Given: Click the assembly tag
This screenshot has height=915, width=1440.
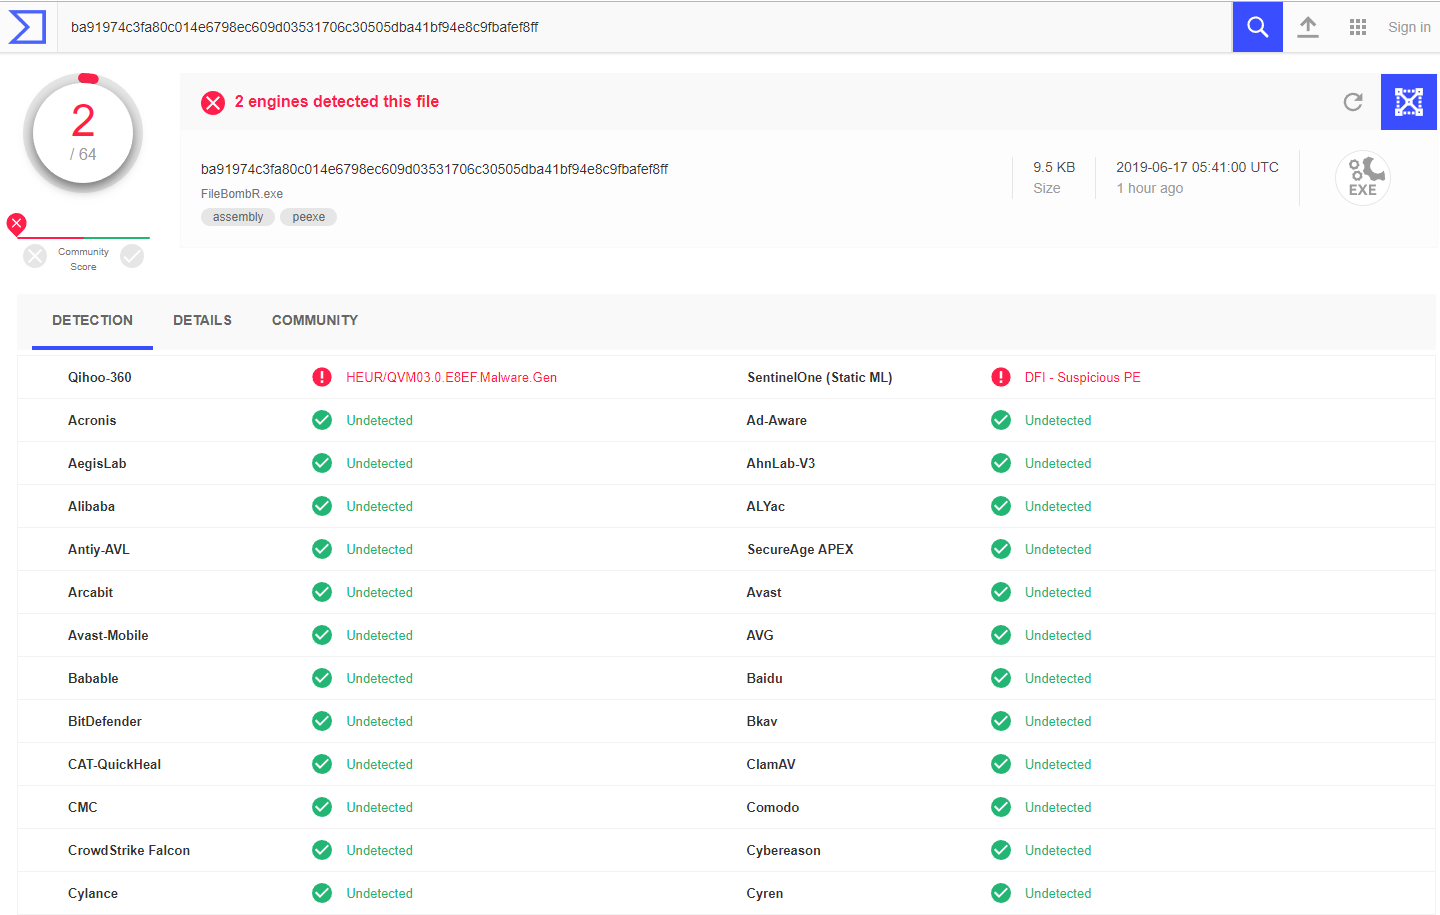Looking at the screenshot, I should tap(238, 217).
